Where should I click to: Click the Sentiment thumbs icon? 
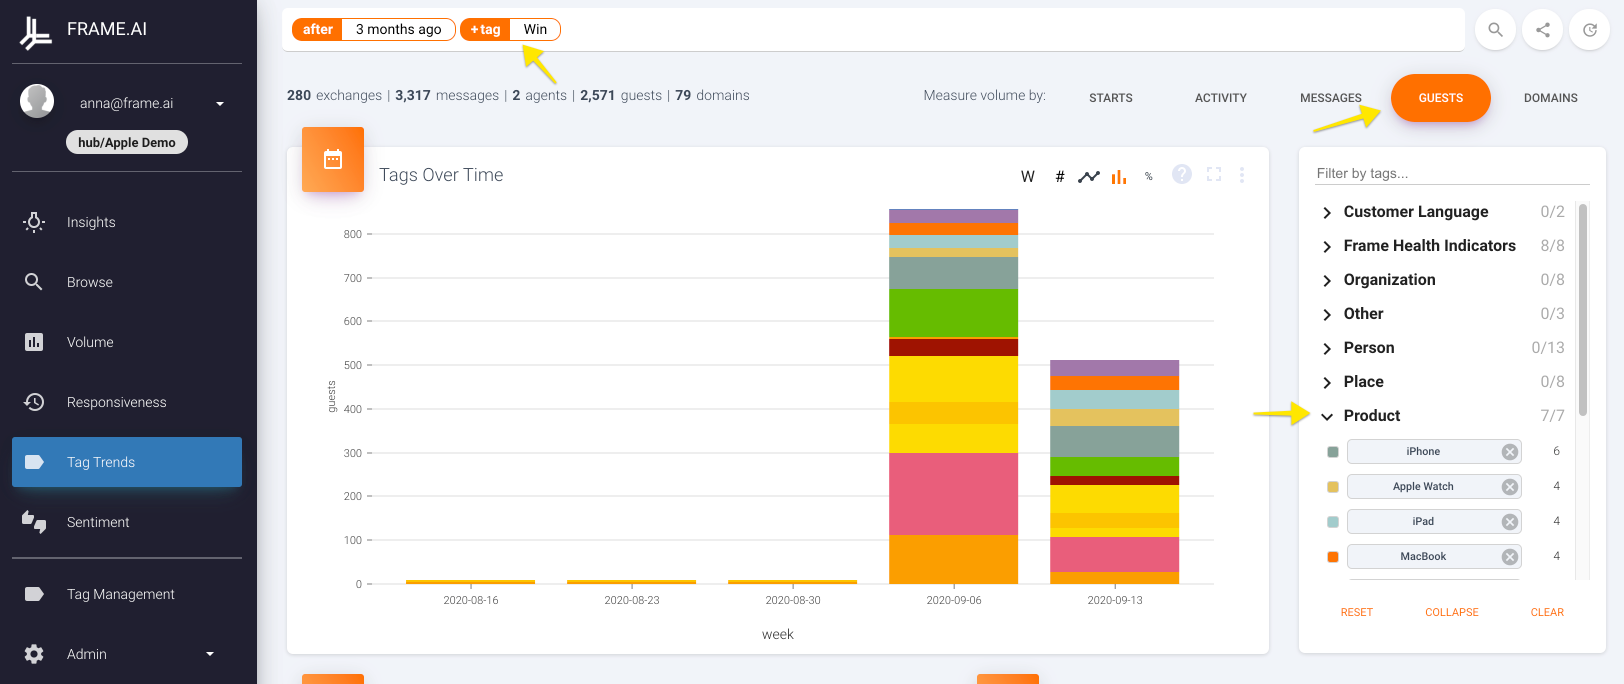(34, 522)
